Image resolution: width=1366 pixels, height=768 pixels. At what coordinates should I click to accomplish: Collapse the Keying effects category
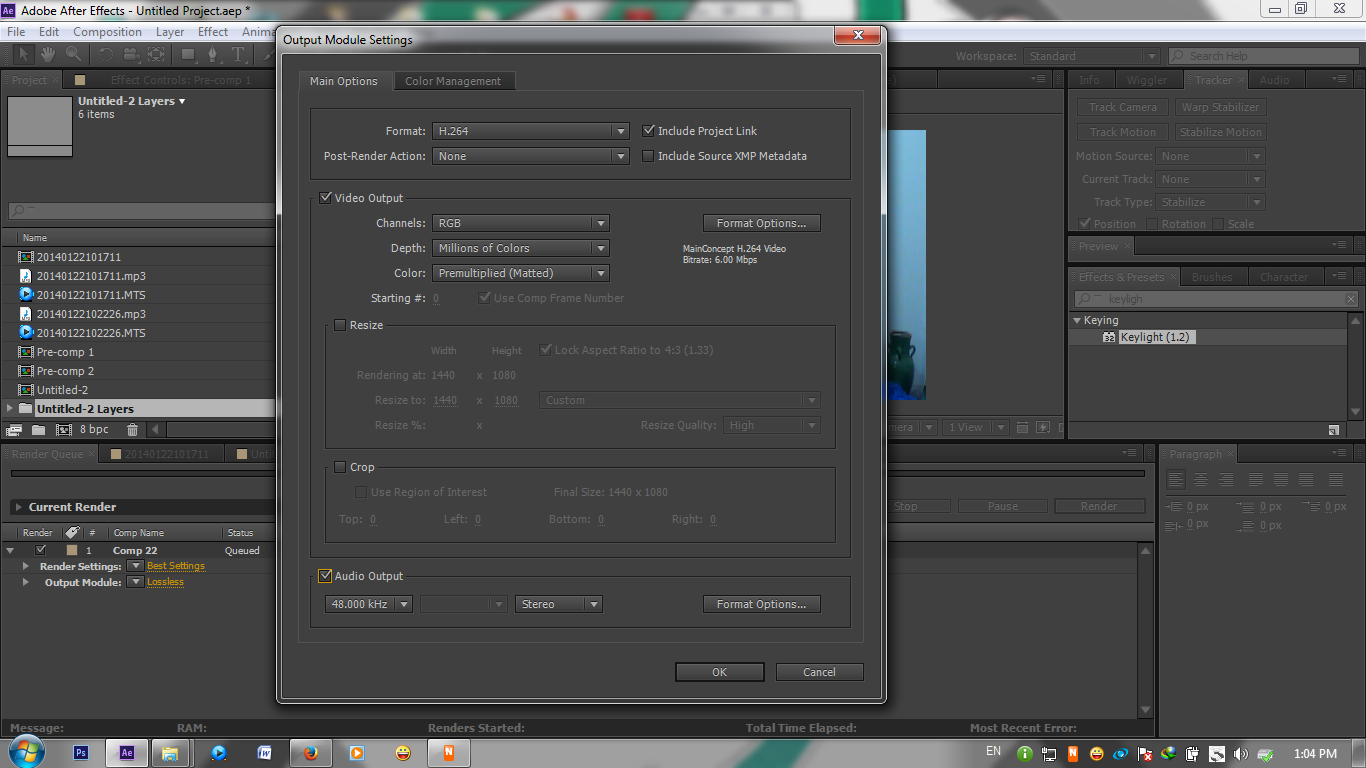pos(1077,321)
